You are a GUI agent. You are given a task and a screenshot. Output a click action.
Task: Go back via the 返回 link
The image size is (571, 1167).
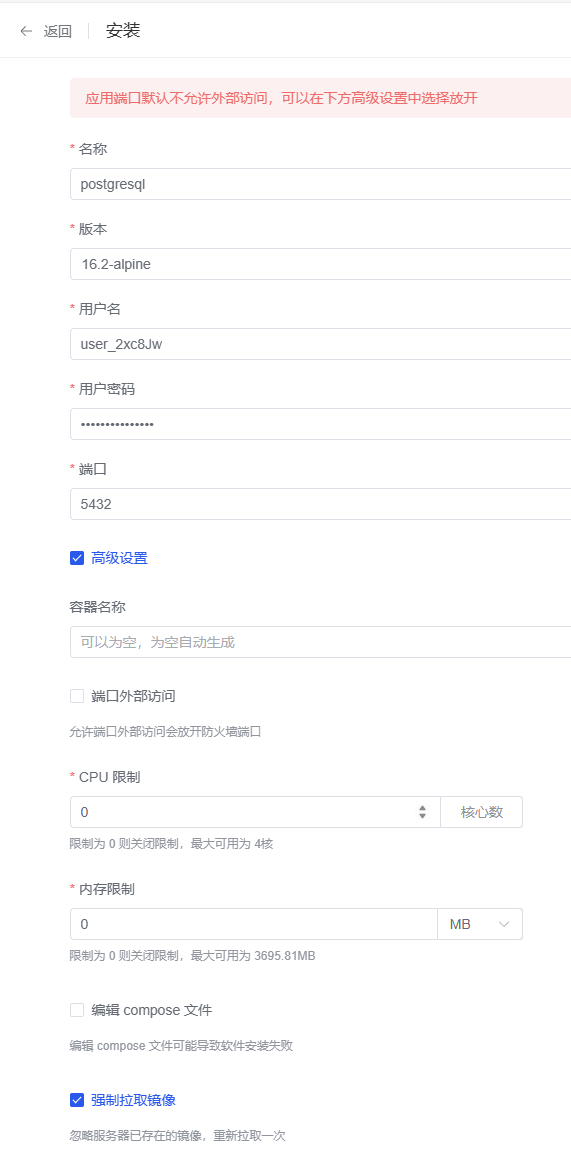(x=57, y=31)
